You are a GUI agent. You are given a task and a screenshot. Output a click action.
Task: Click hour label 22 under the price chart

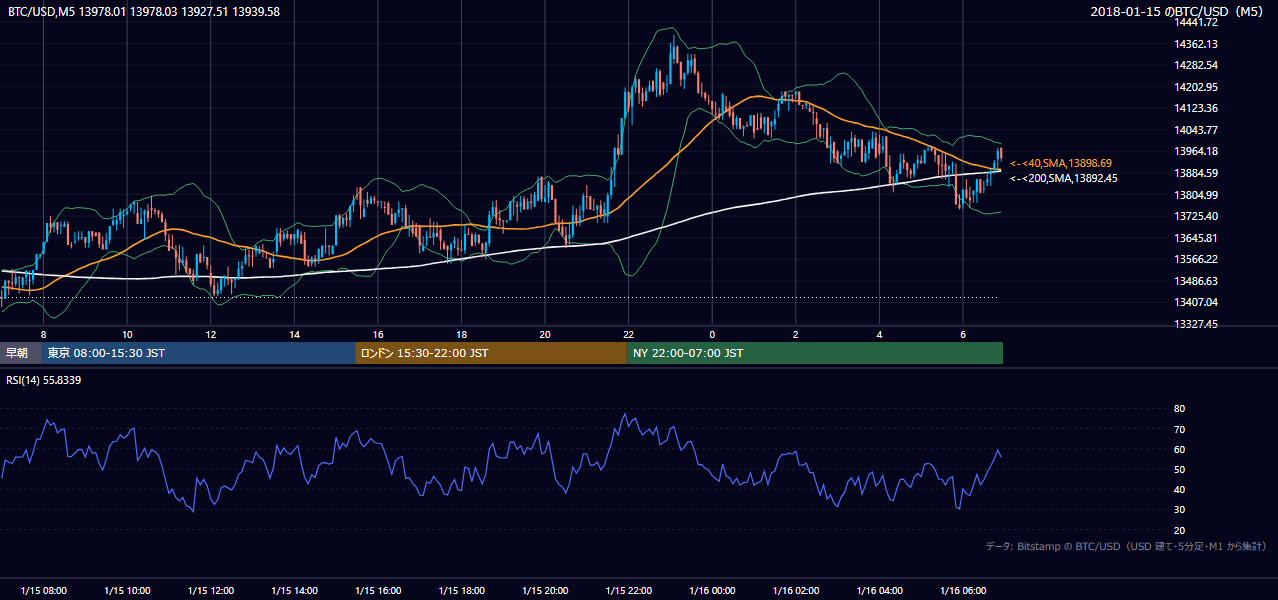point(628,334)
